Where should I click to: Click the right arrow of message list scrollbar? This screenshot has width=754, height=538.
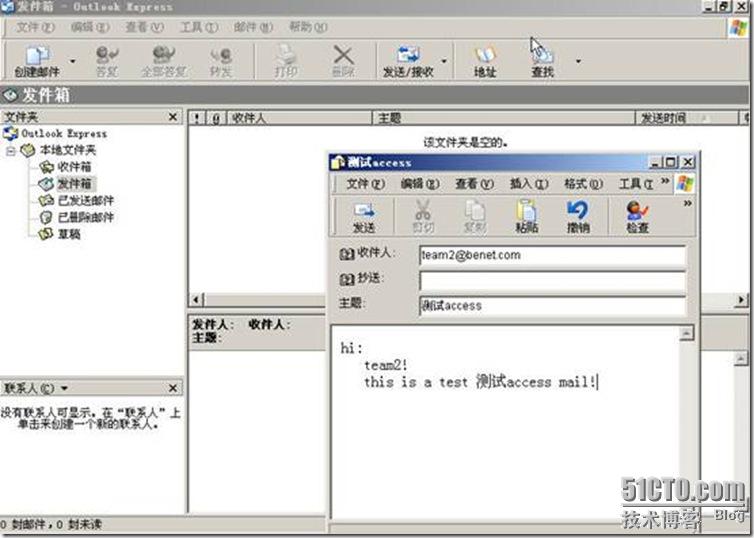tap(741, 300)
